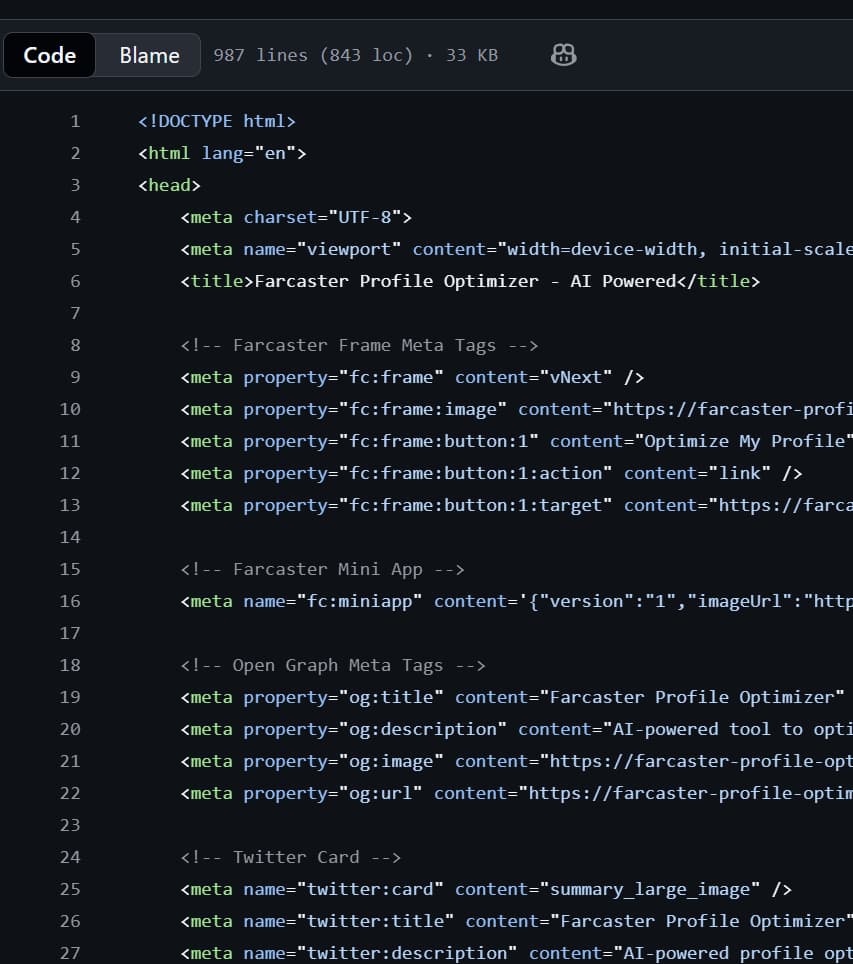Image resolution: width=853 pixels, height=964 pixels.
Task: Click the Twitter Card comment on line 24
Action: click(290, 857)
